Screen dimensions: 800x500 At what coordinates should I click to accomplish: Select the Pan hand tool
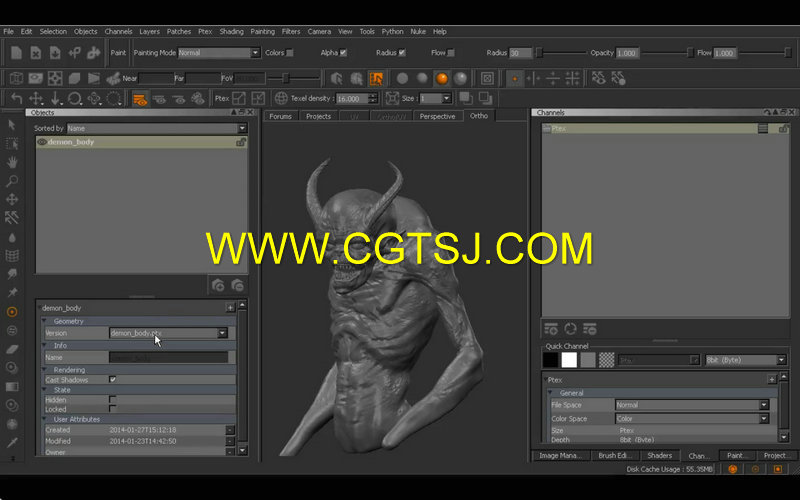[12, 162]
